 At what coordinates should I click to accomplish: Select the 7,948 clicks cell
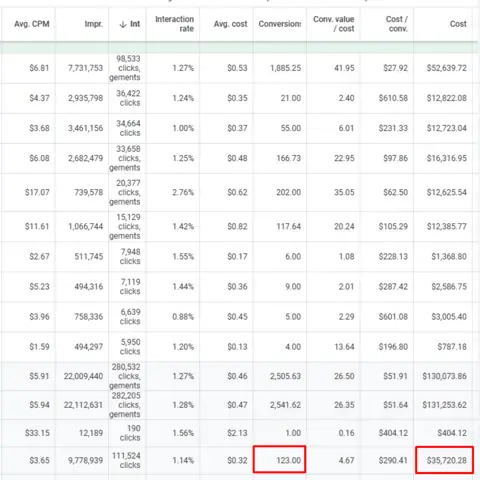pyautogui.click(x=130, y=256)
